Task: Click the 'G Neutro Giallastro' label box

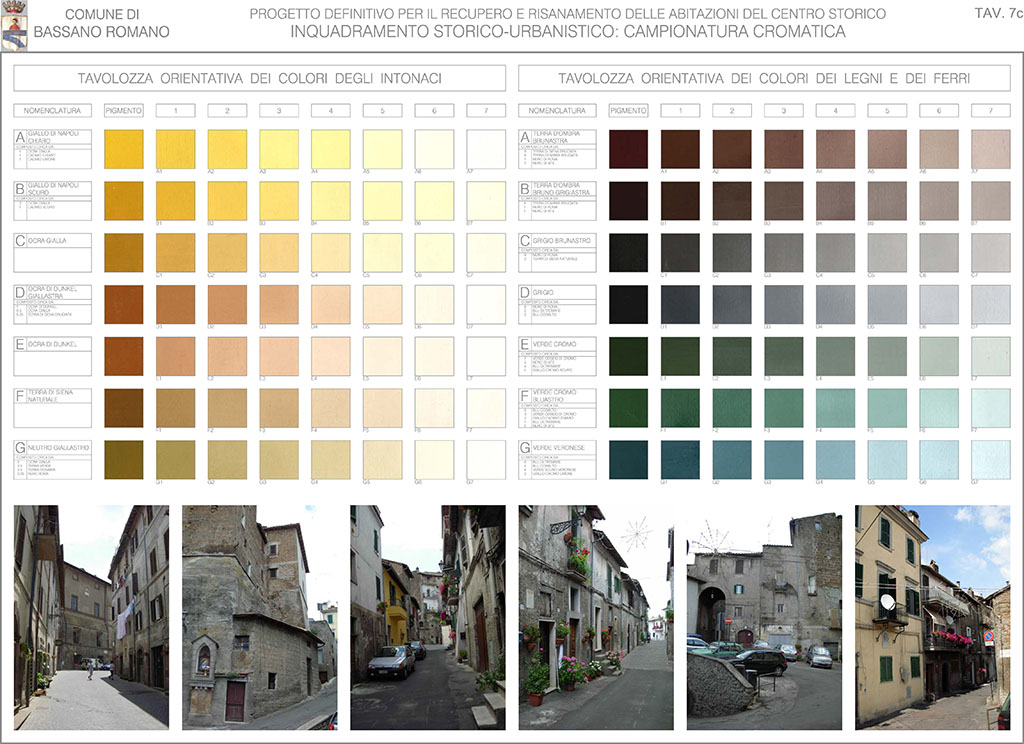Action: [x=52, y=460]
